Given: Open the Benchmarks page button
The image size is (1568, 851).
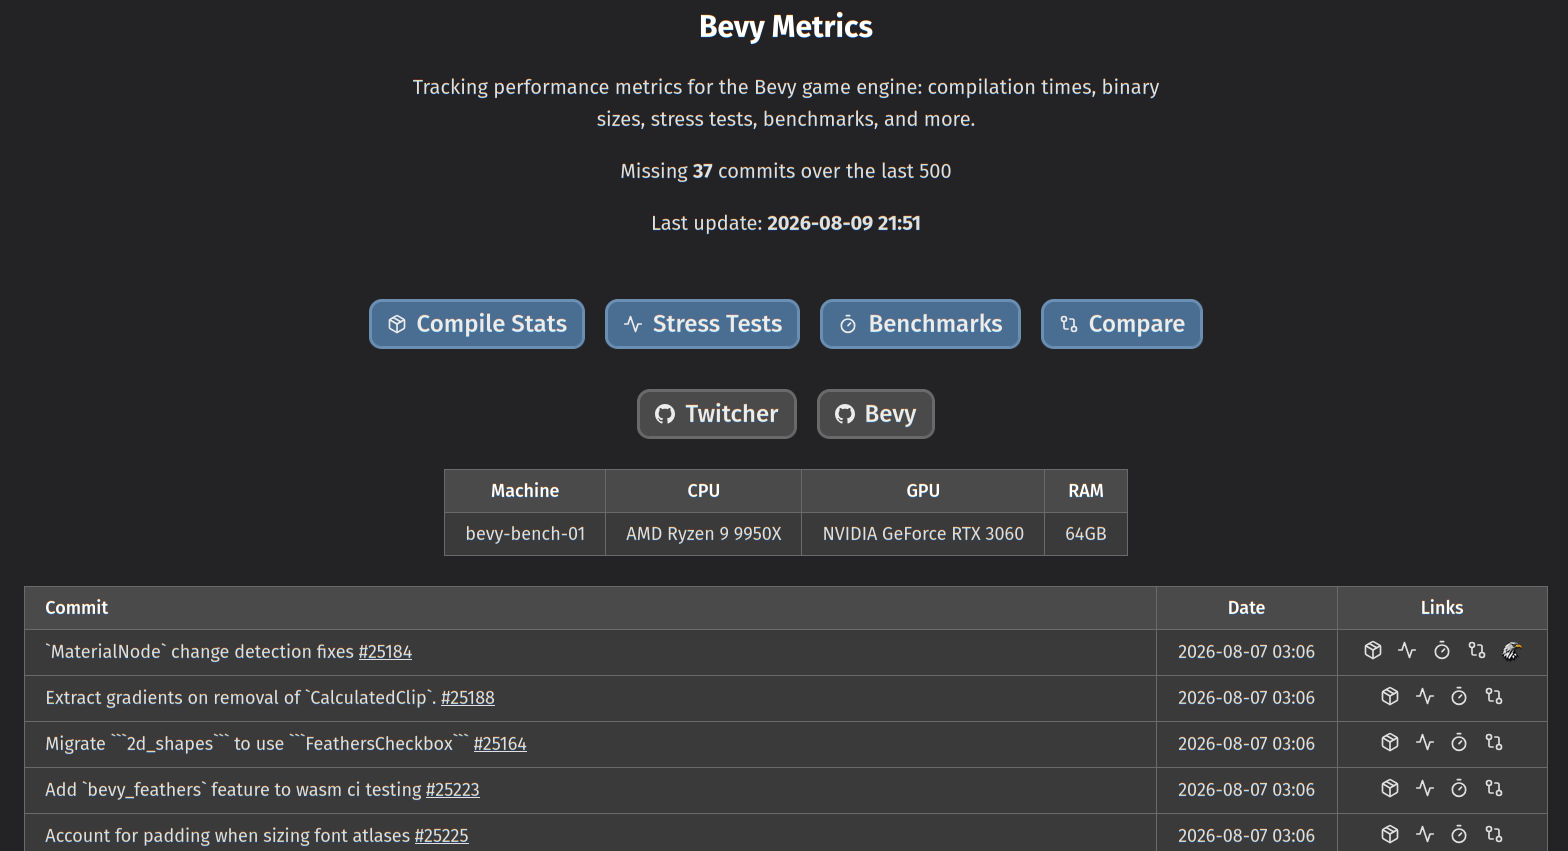Looking at the screenshot, I should [x=920, y=324].
